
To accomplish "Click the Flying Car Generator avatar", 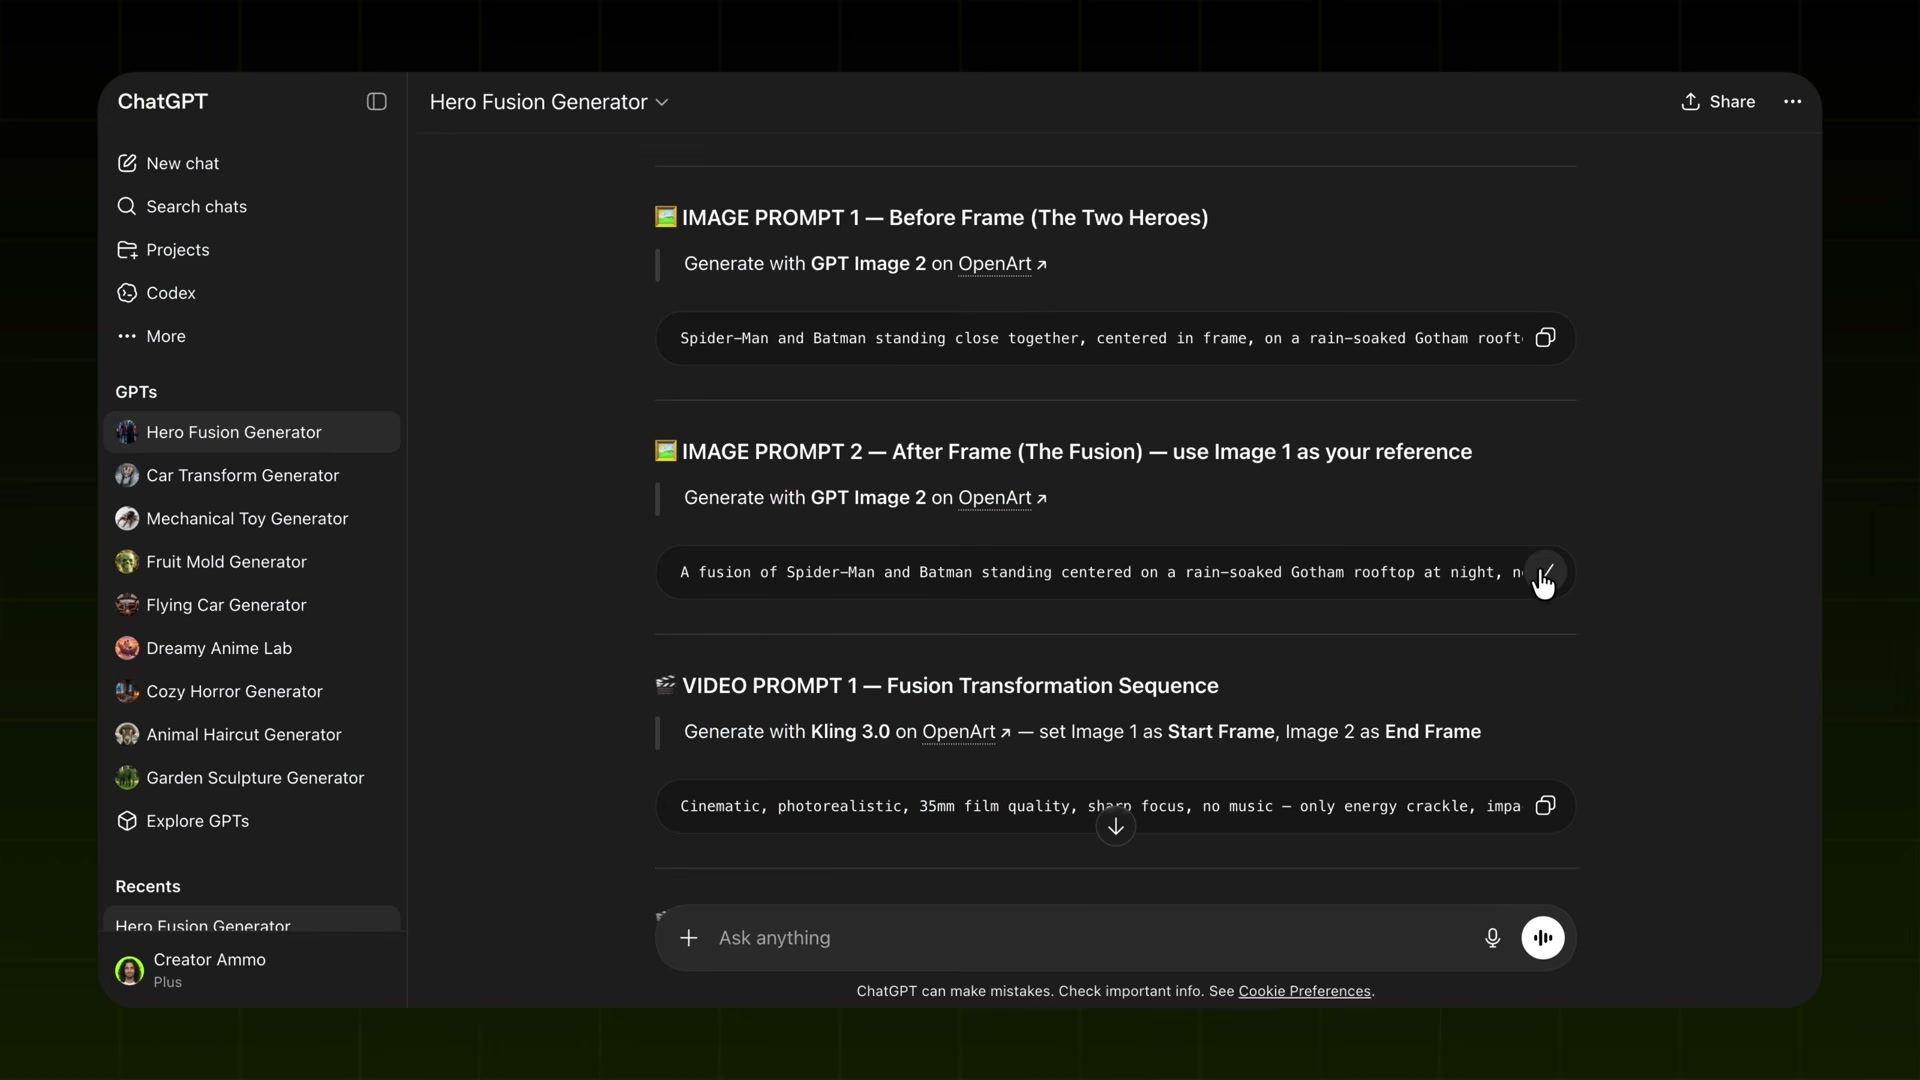I will pos(127,605).
